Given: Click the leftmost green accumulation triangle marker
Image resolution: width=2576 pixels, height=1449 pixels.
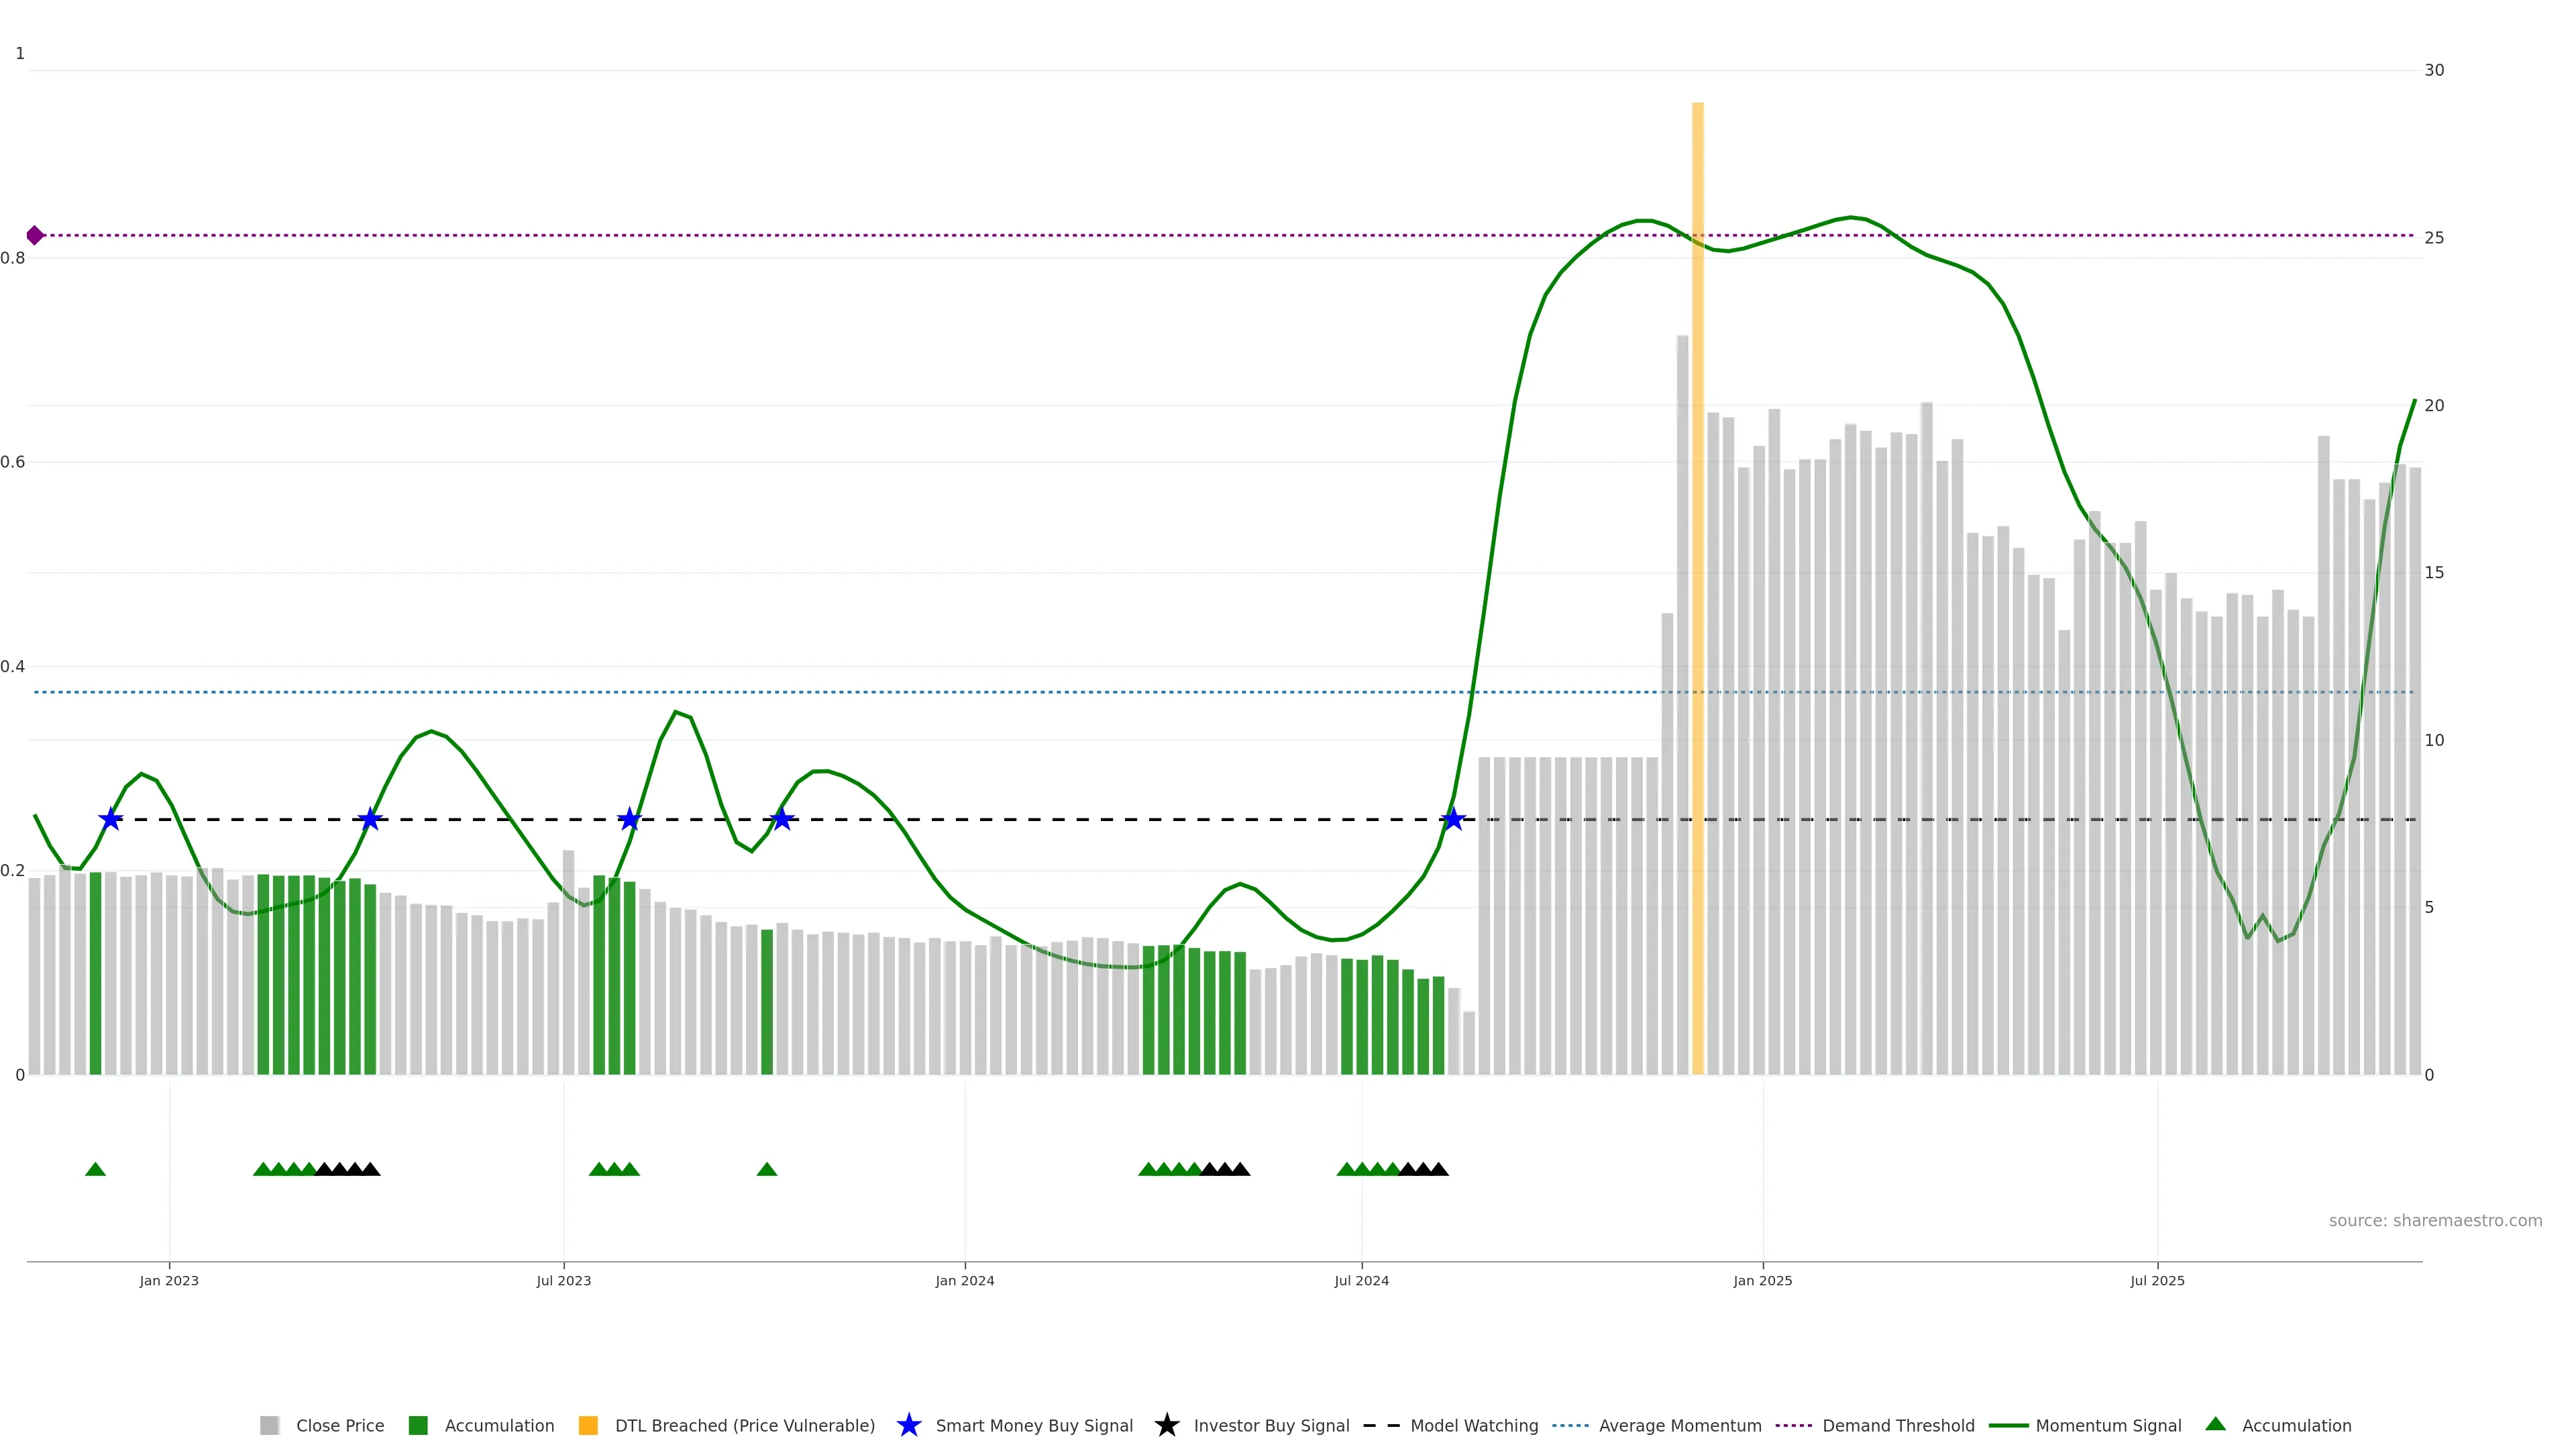Looking at the screenshot, I should (x=95, y=1169).
